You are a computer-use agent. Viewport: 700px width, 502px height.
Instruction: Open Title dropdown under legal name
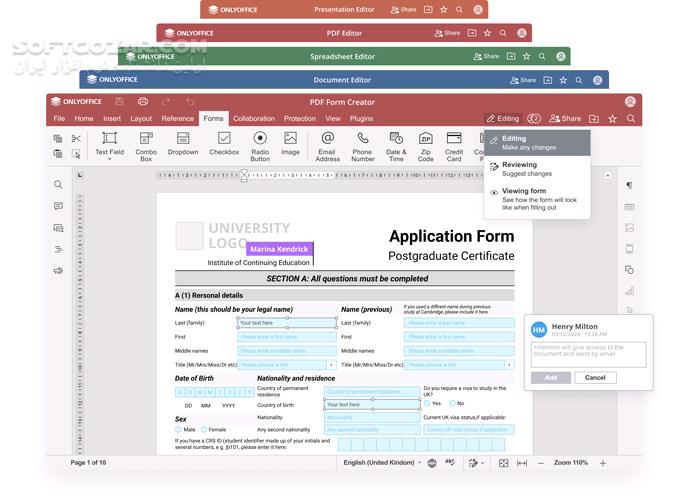[x=331, y=365]
